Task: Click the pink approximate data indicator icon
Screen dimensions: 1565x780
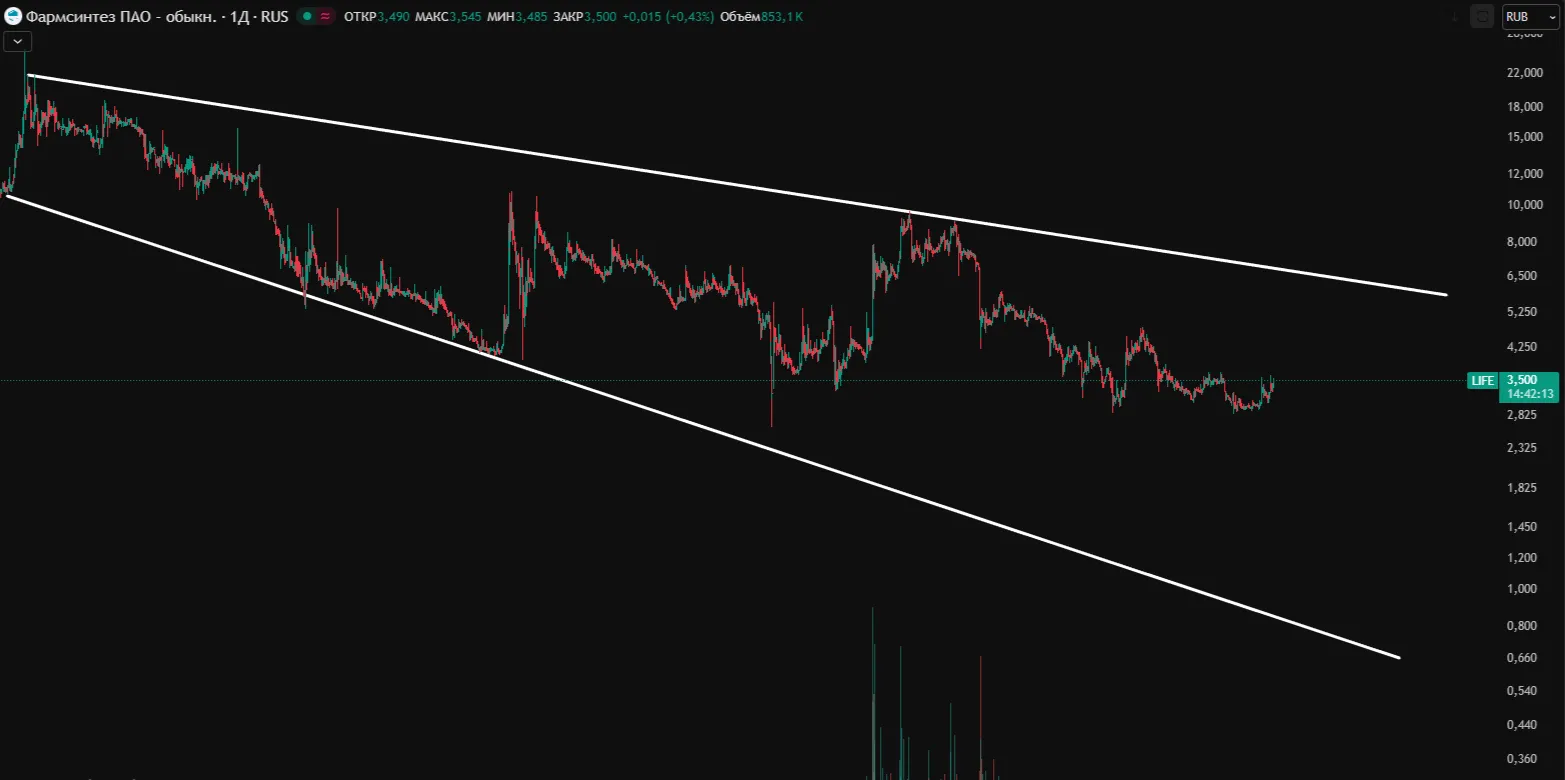Action: point(325,17)
